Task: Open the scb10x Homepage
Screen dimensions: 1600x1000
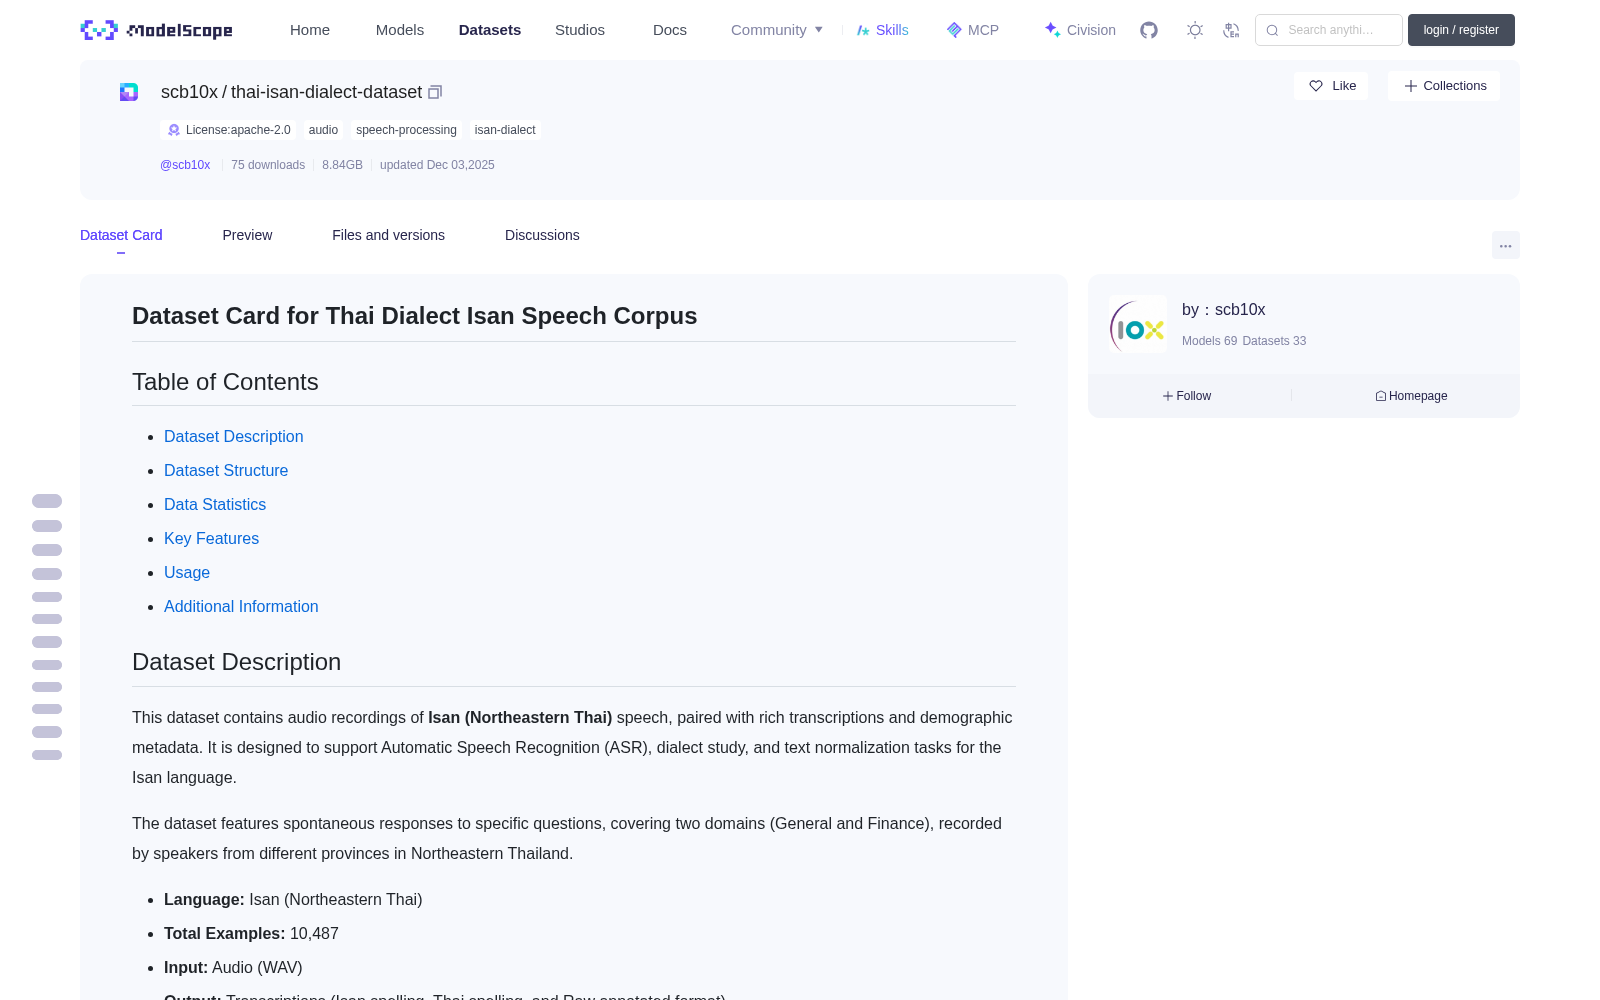Action: pos(1411,396)
